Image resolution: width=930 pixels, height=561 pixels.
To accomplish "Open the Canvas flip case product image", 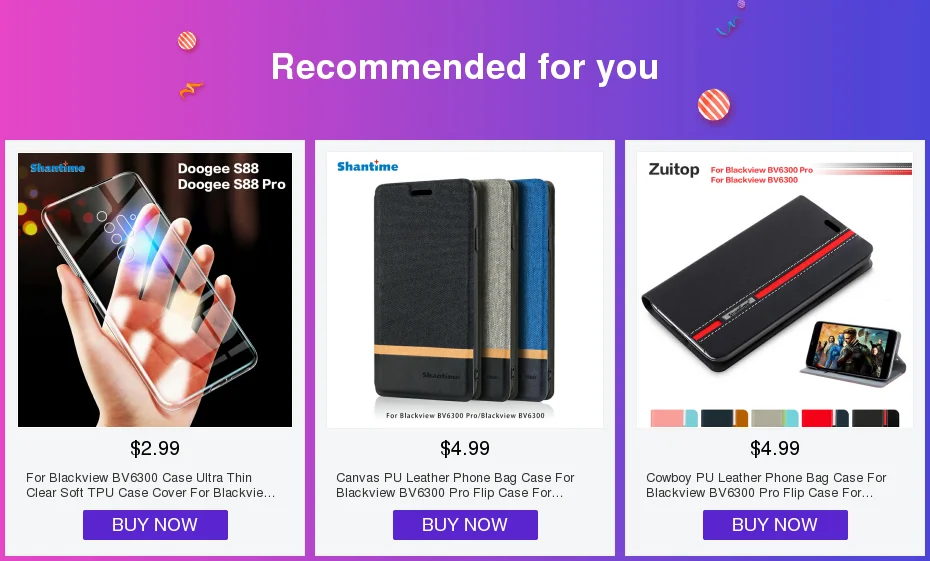I will pos(465,290).
